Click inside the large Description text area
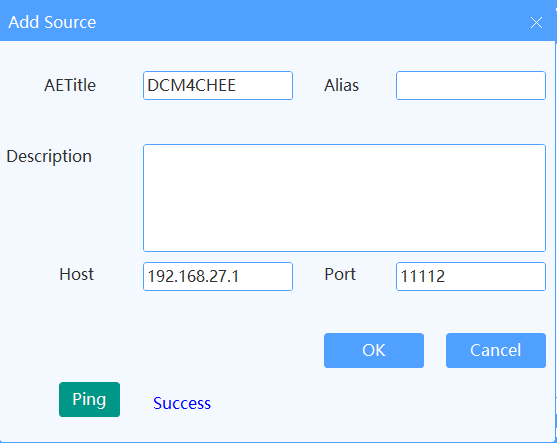This screenshot has width=557, height=443. [x=344, y=198]
